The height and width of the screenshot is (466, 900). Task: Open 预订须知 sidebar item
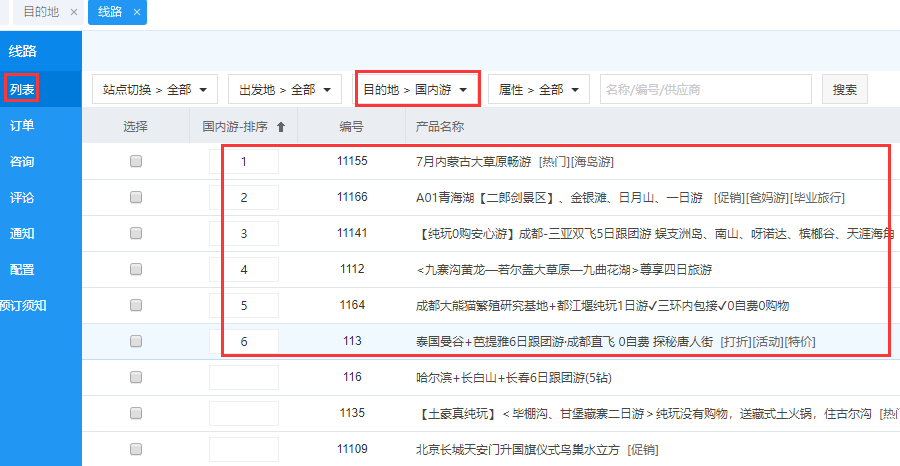pos(24,306)
